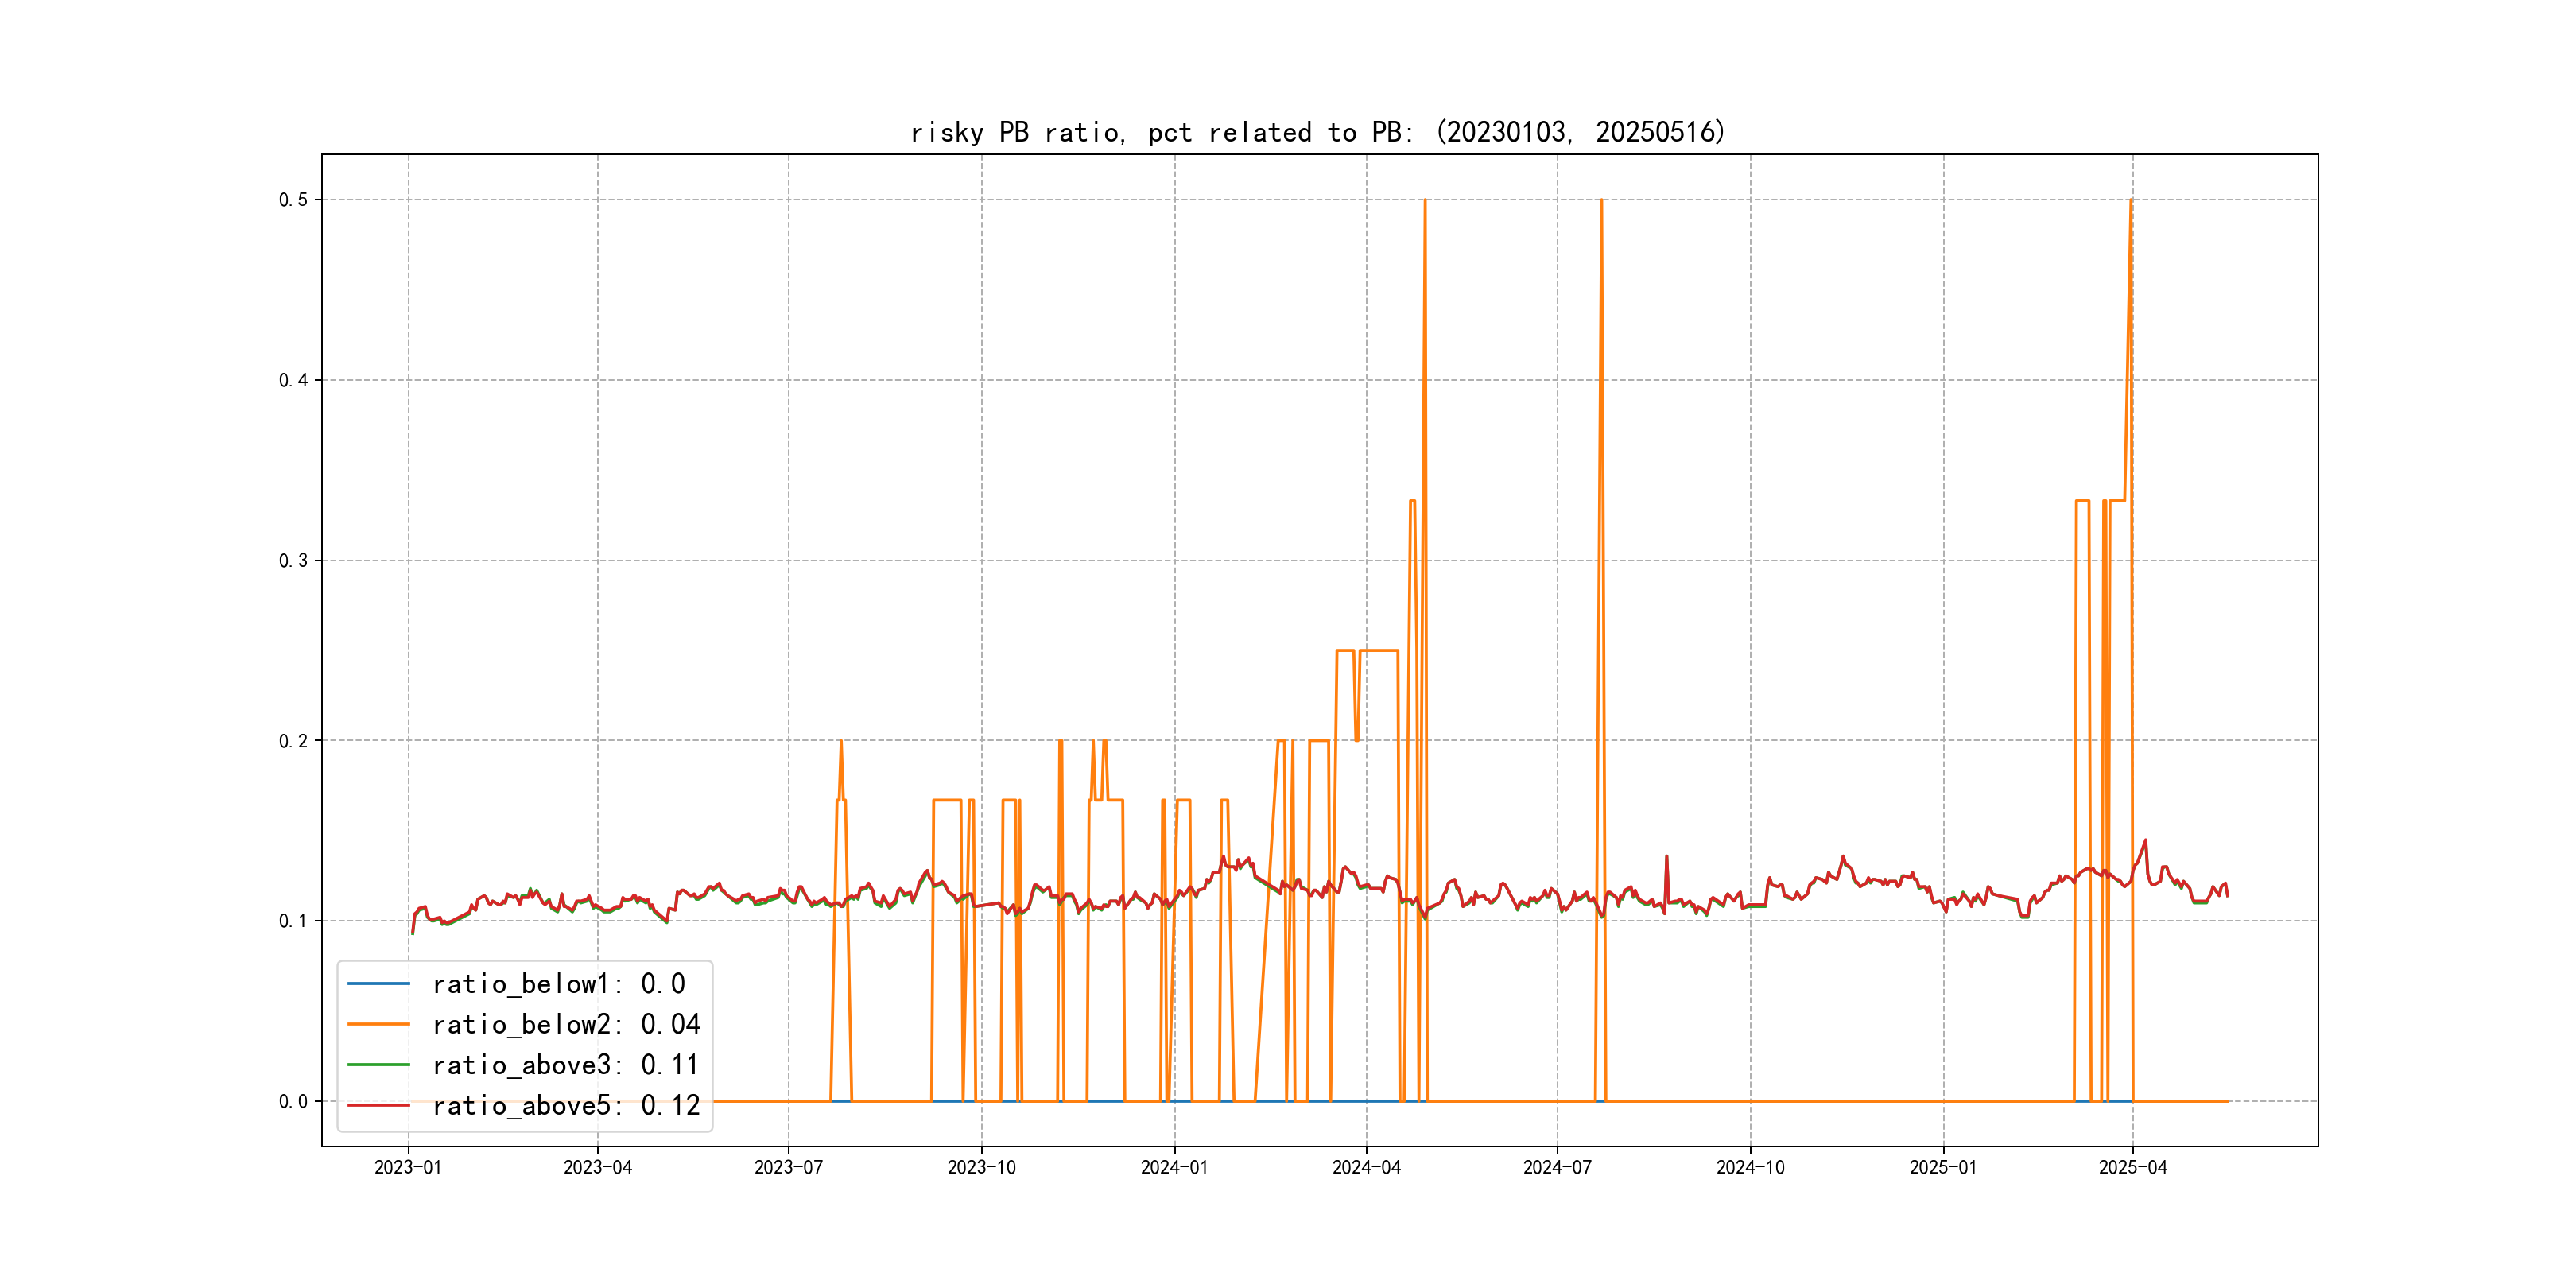Click the blue ratio_below1 legend line swatch
This screenshot has height=1288, width=2576.
(378, 984)
